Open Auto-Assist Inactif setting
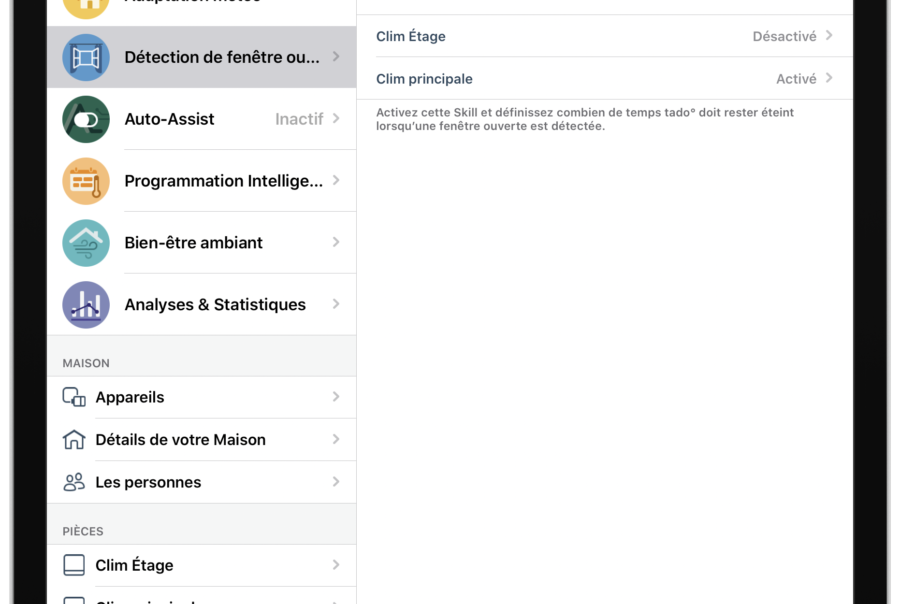Viewport: 900px width, 604px height. tap(299, 119)
